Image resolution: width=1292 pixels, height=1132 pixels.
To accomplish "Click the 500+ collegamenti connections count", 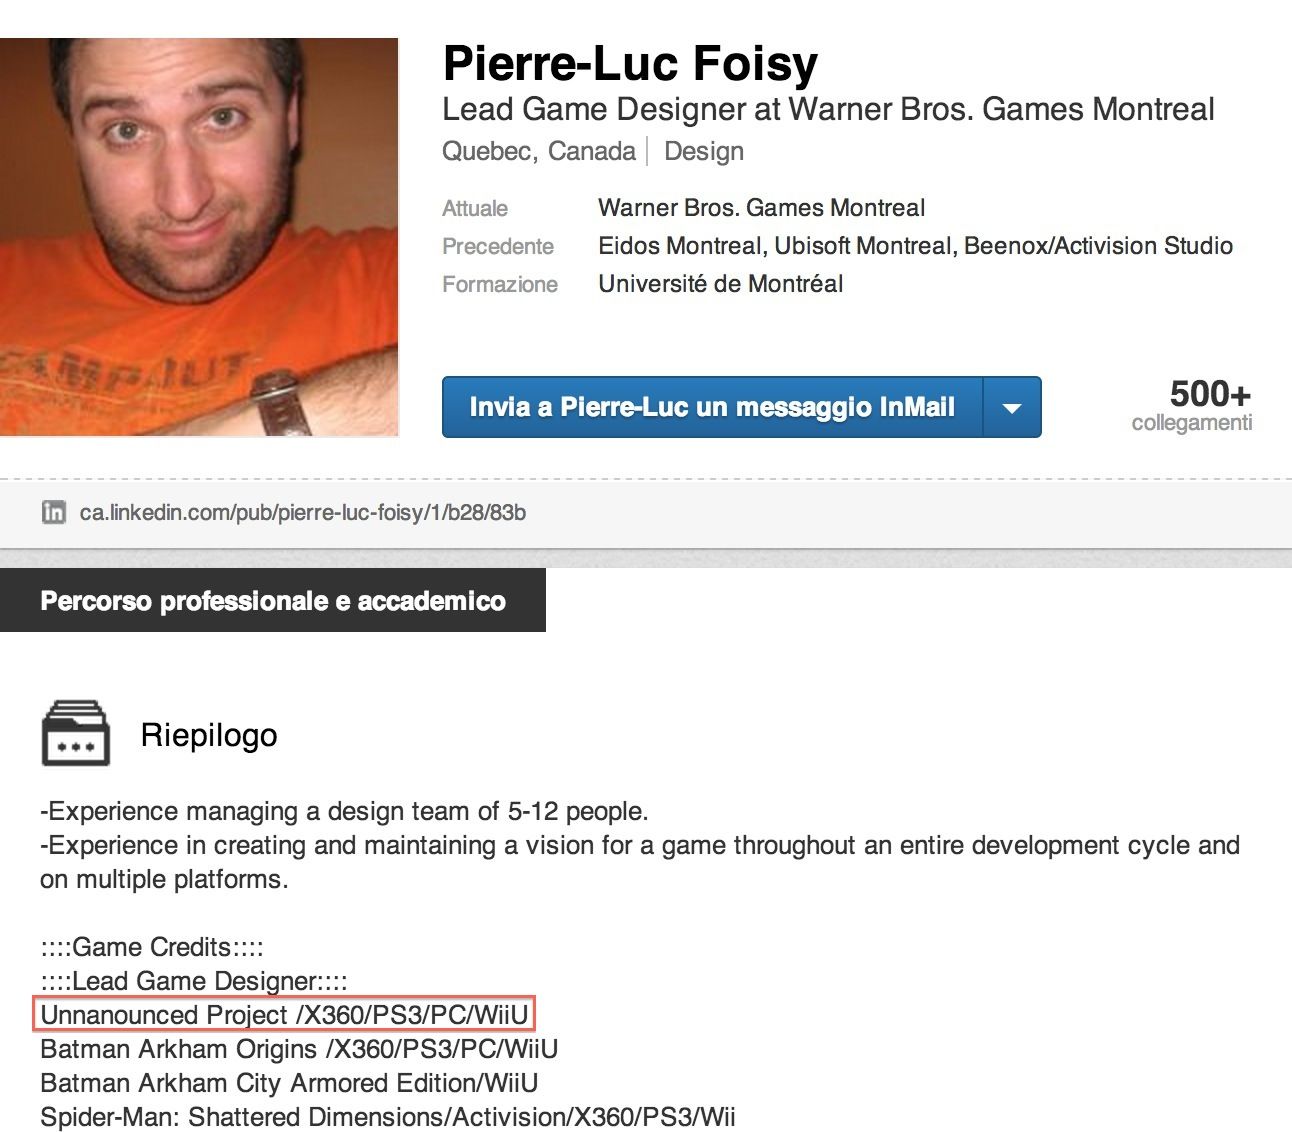I will pyautogui.click(x=1192, y=404).
